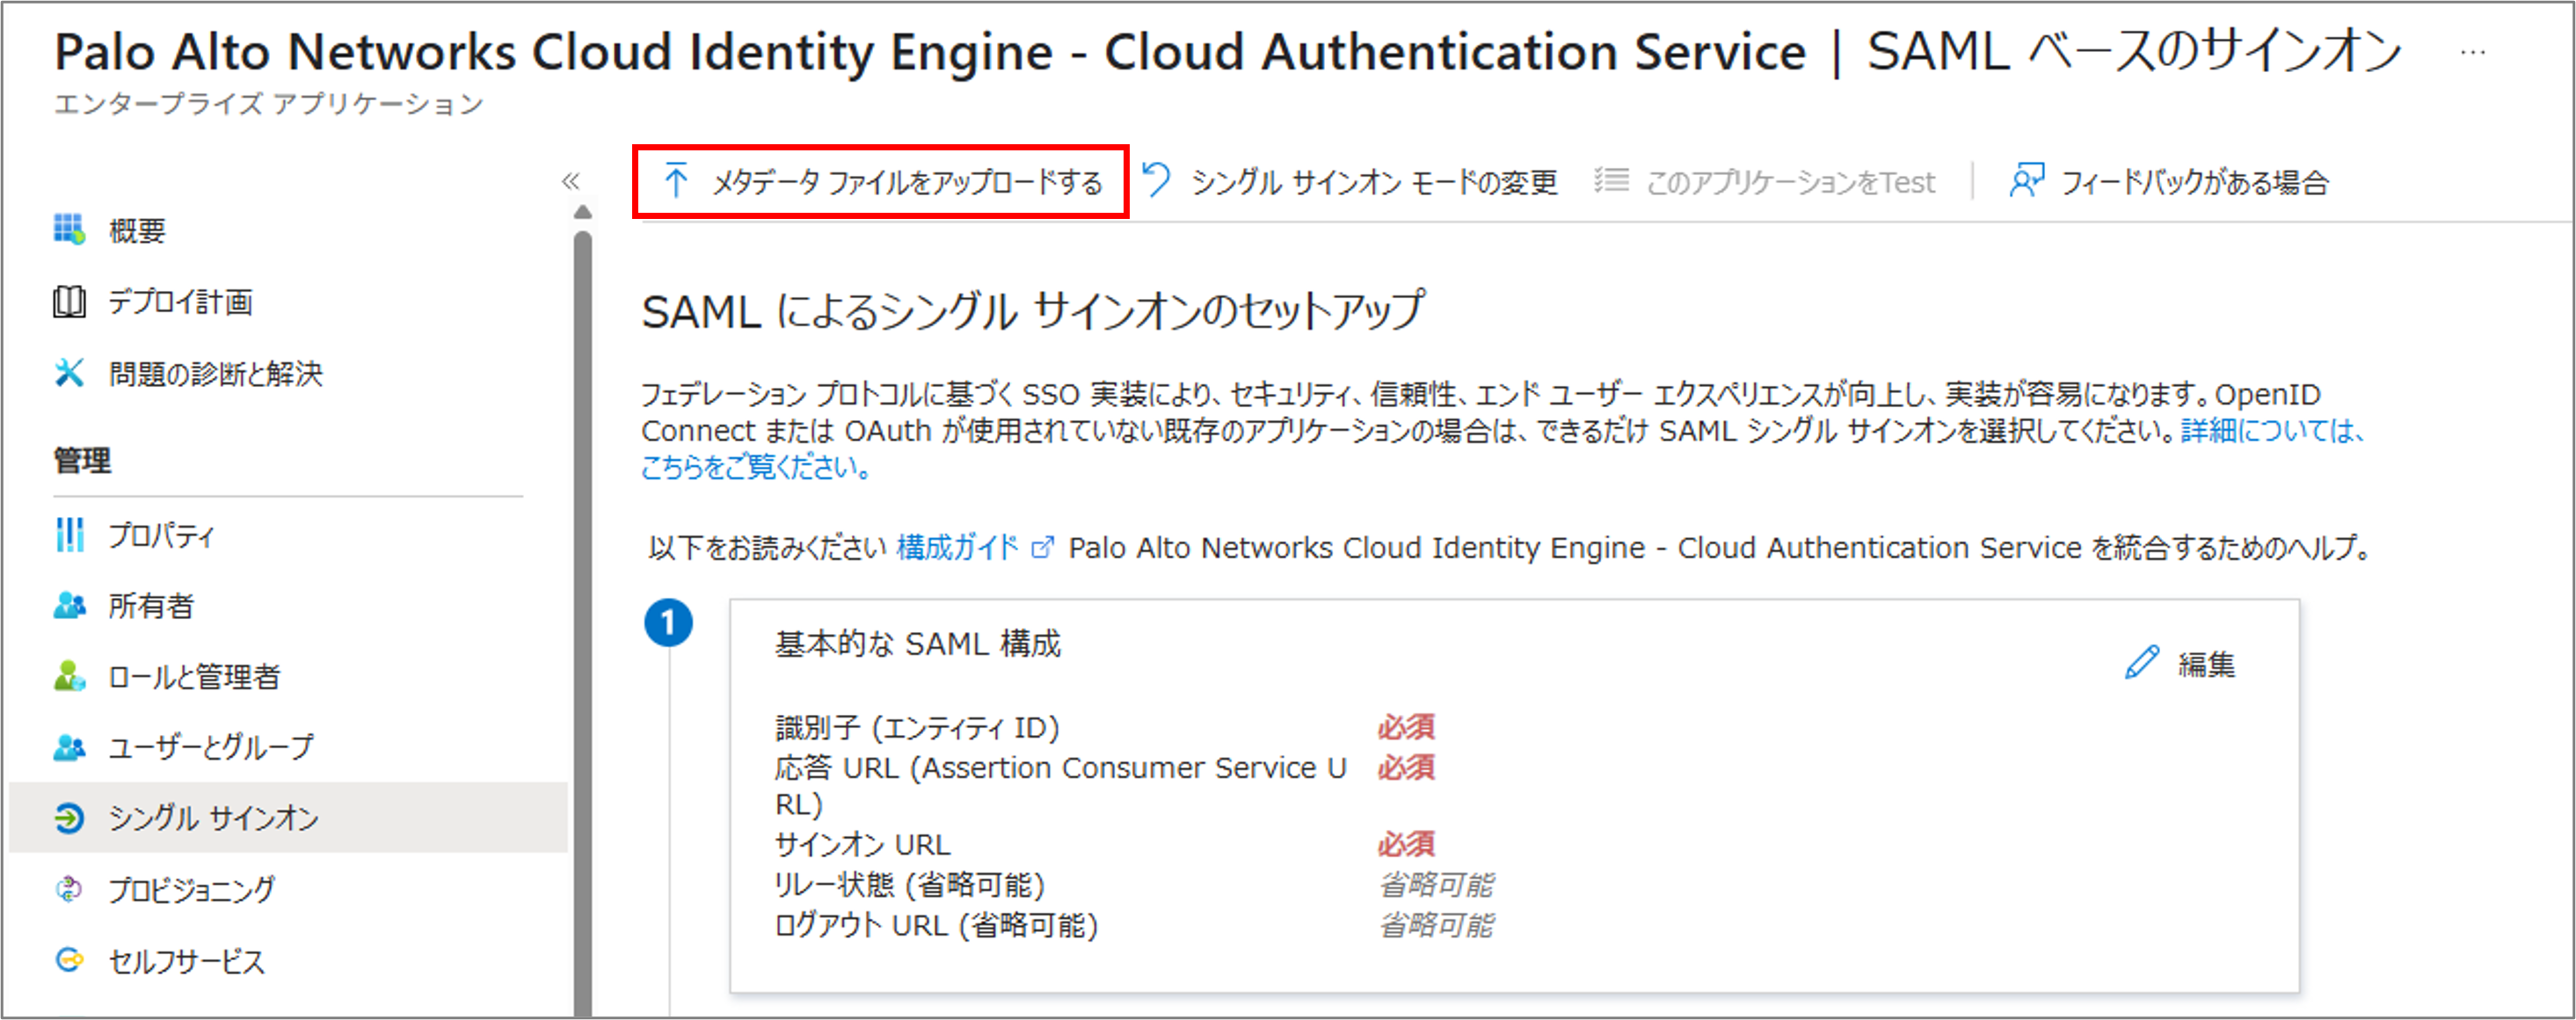Click the sidebar scroll up arrow
This screenshot has height=1020, width=2576.
583,212
